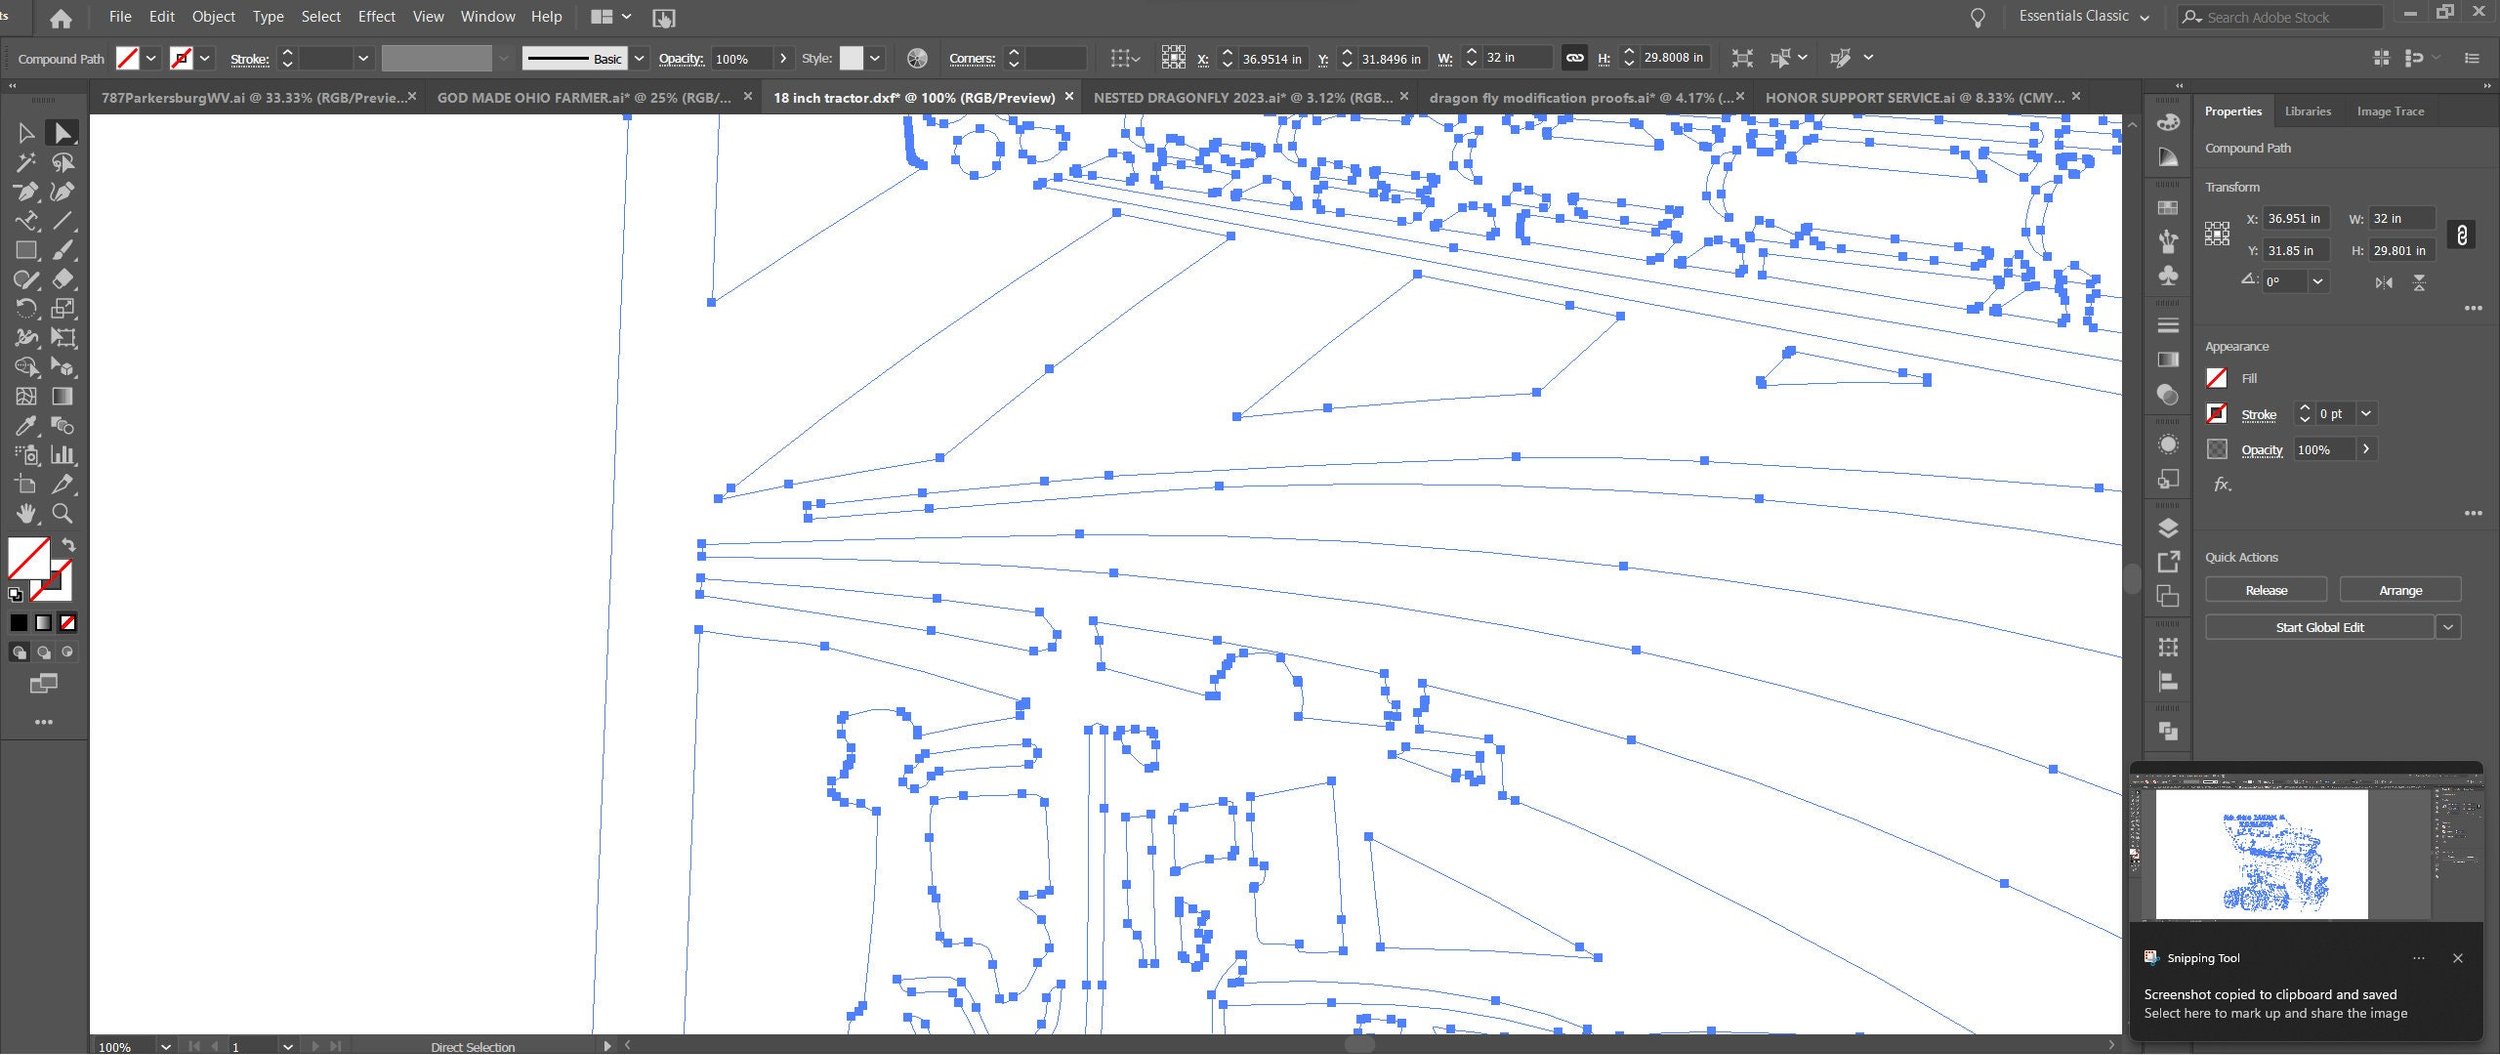Open Corners options link in control bar
The image size is (2500, 1055).
[971, 59]
